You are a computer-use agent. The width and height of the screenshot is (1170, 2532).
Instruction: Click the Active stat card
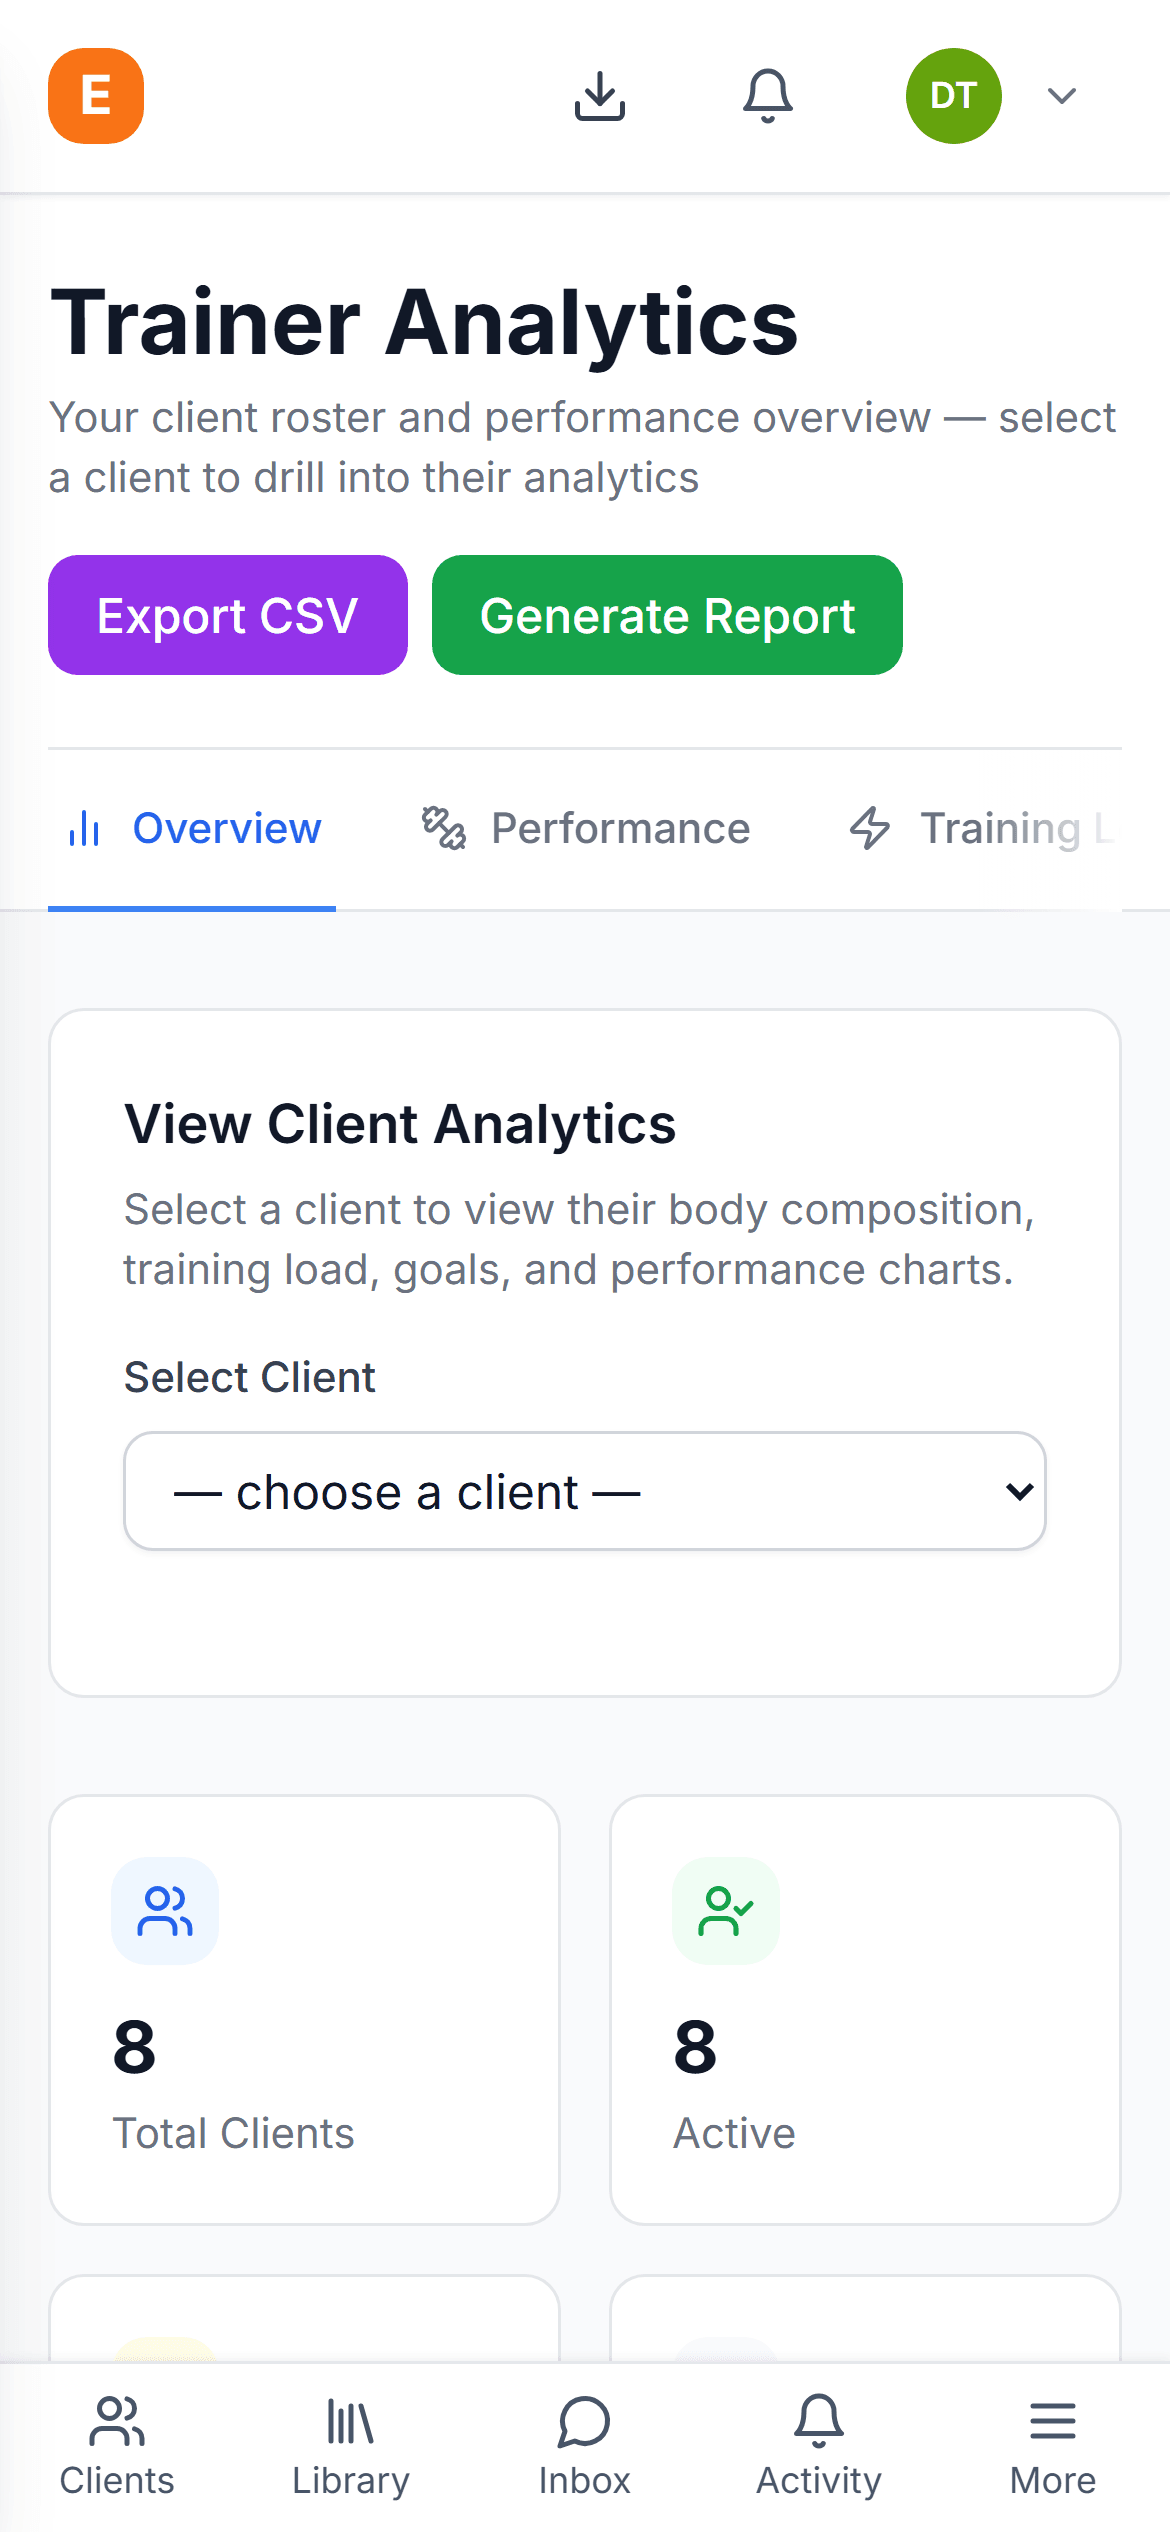coord(865,2010)
